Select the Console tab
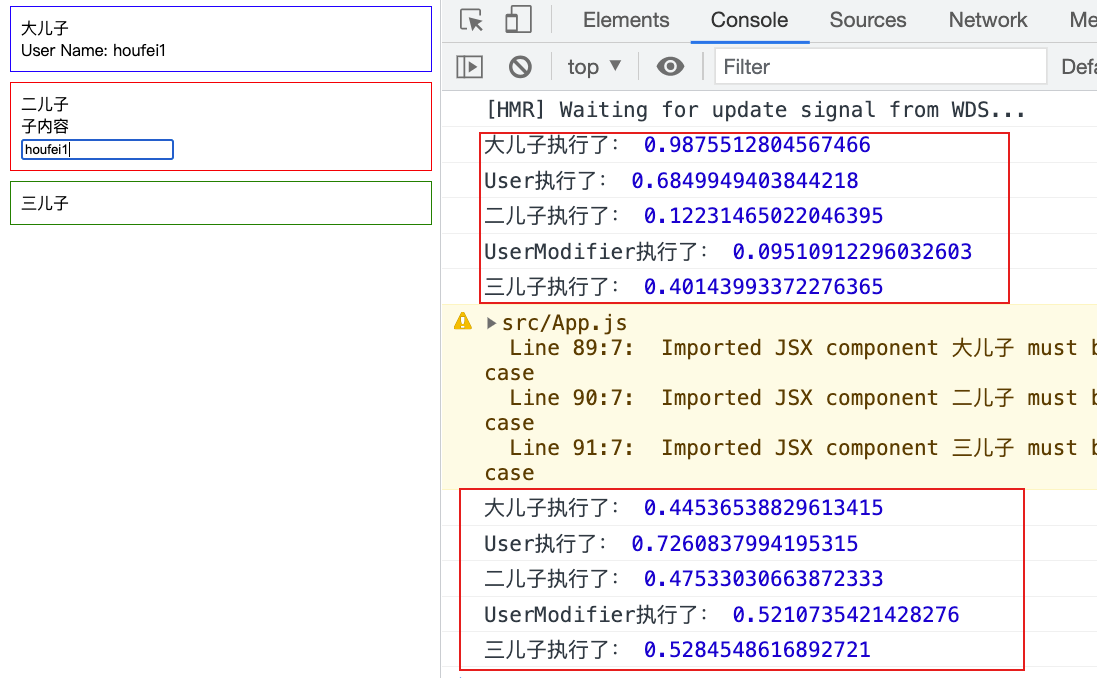Viewport: 1097px width, 678px height. pos(749,20)
